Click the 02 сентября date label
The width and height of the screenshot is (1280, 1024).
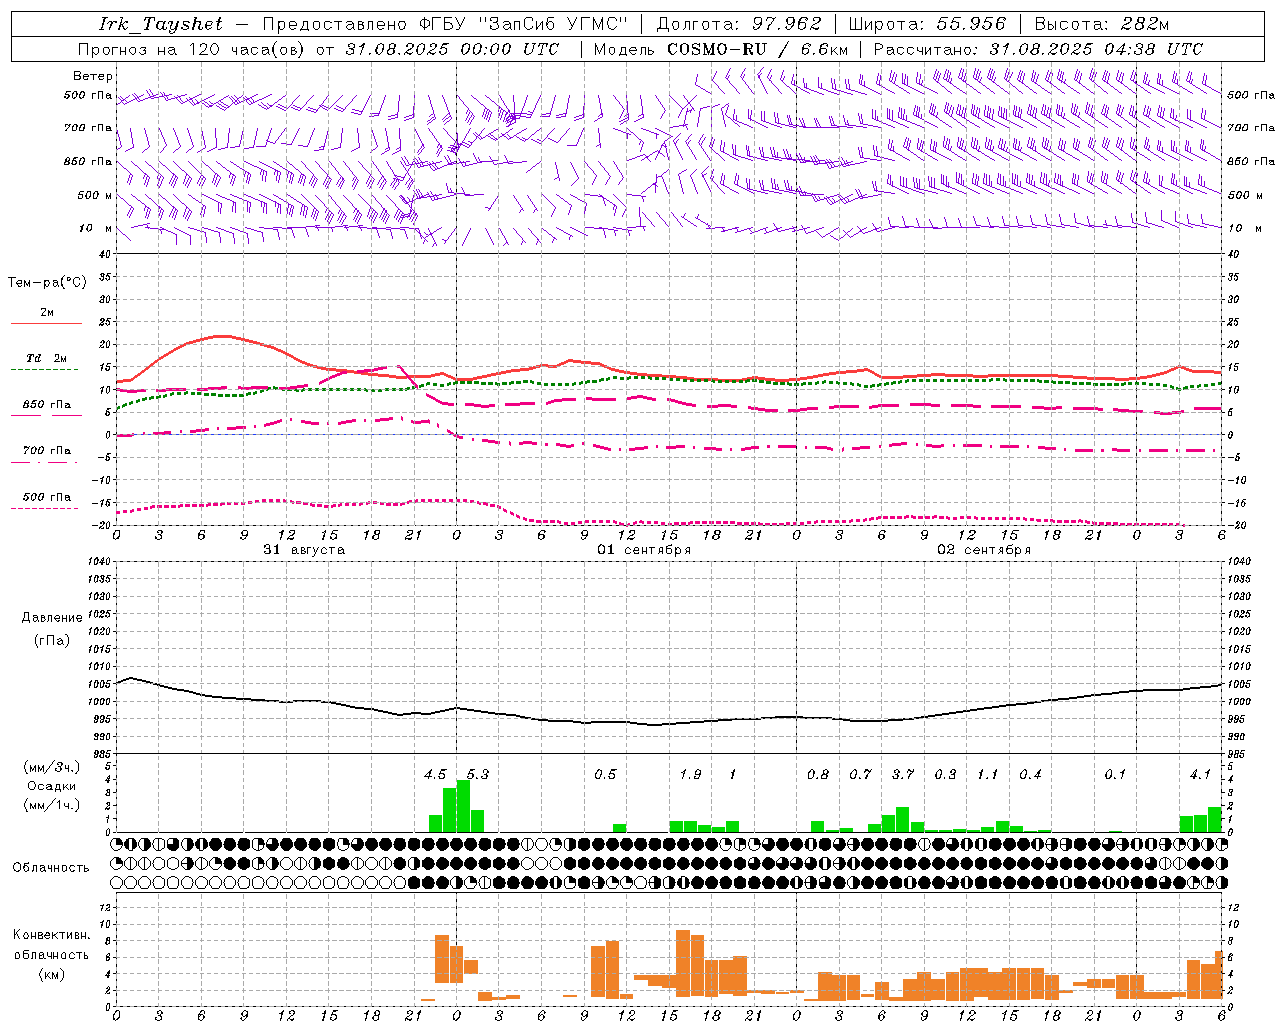coord(984,550)
